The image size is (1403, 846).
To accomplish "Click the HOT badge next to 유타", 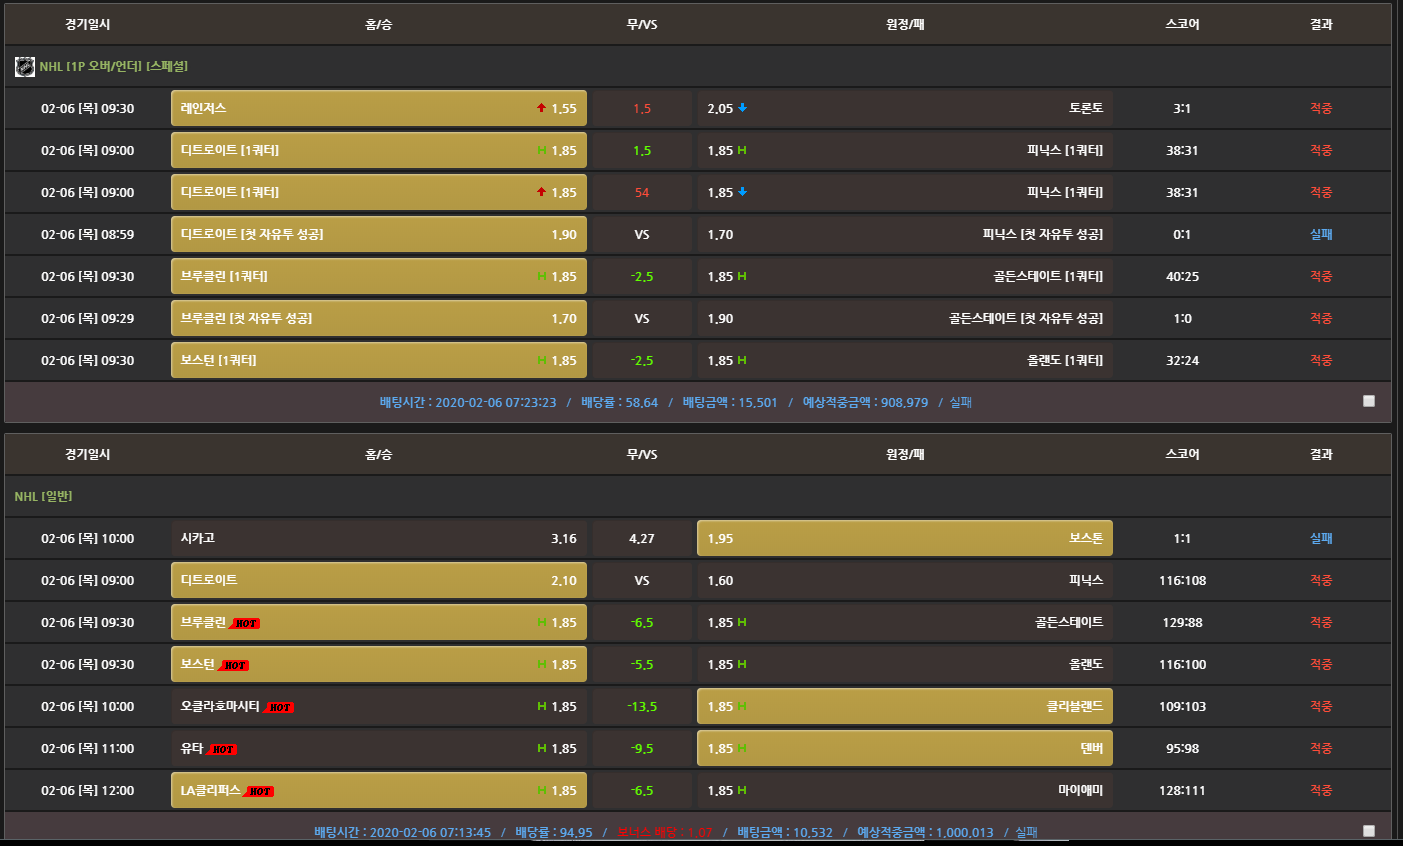I will [x=222, y=749].
